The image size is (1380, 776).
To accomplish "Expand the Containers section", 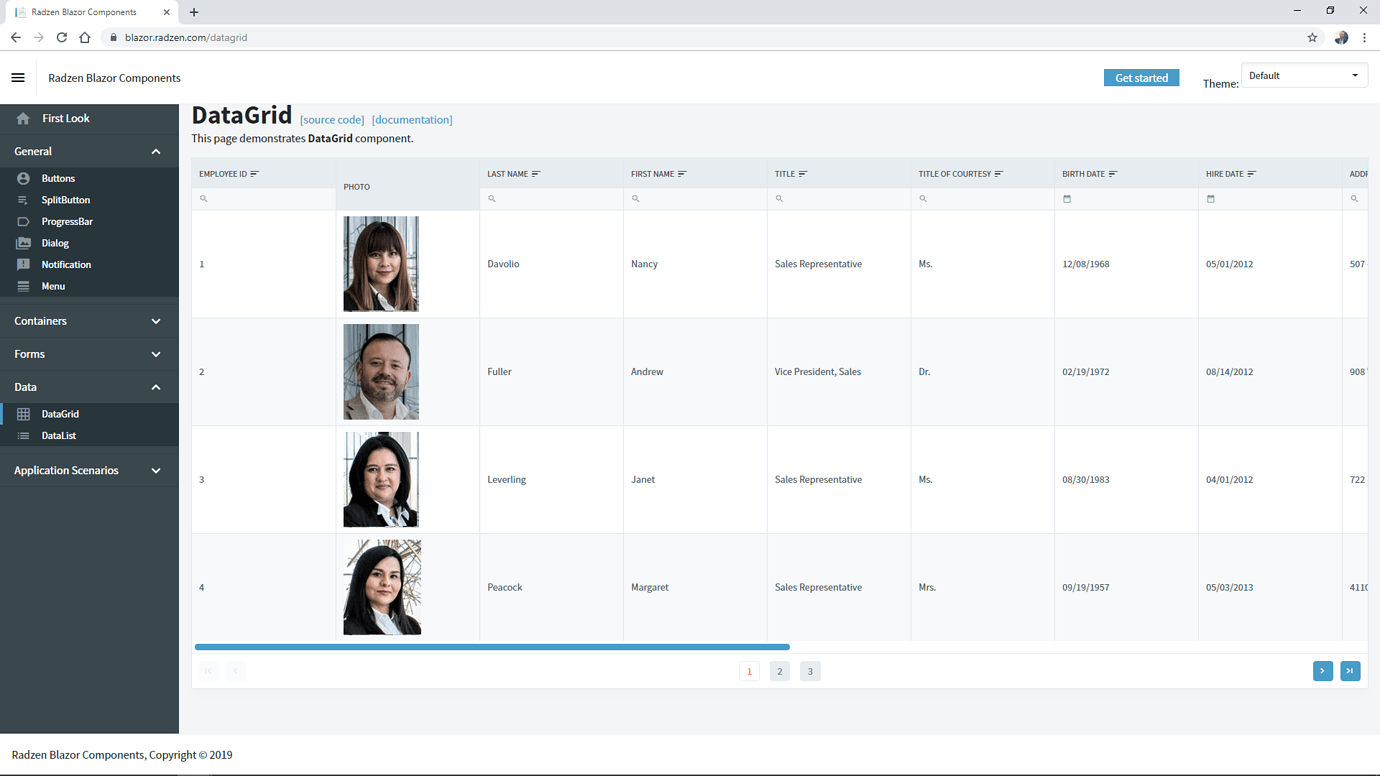I will (156, 321).
